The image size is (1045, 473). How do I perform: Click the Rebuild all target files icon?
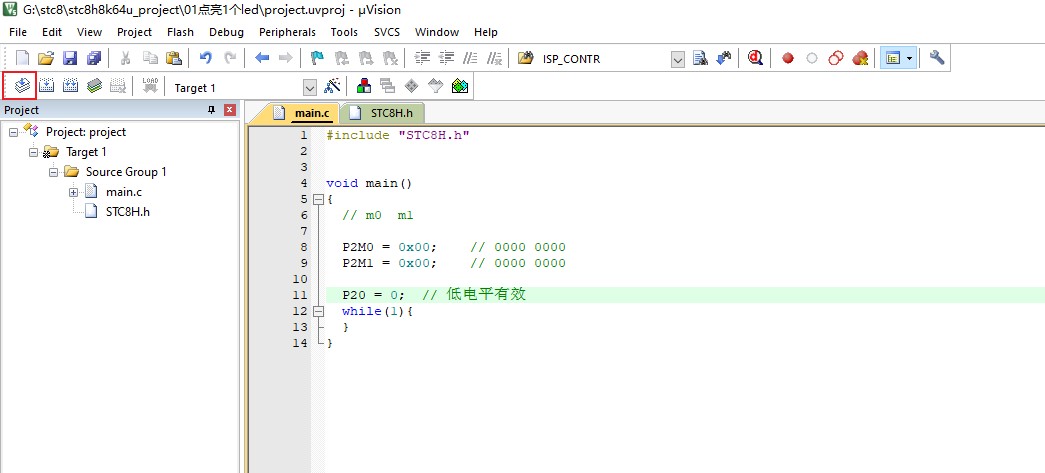click(71, 86)
